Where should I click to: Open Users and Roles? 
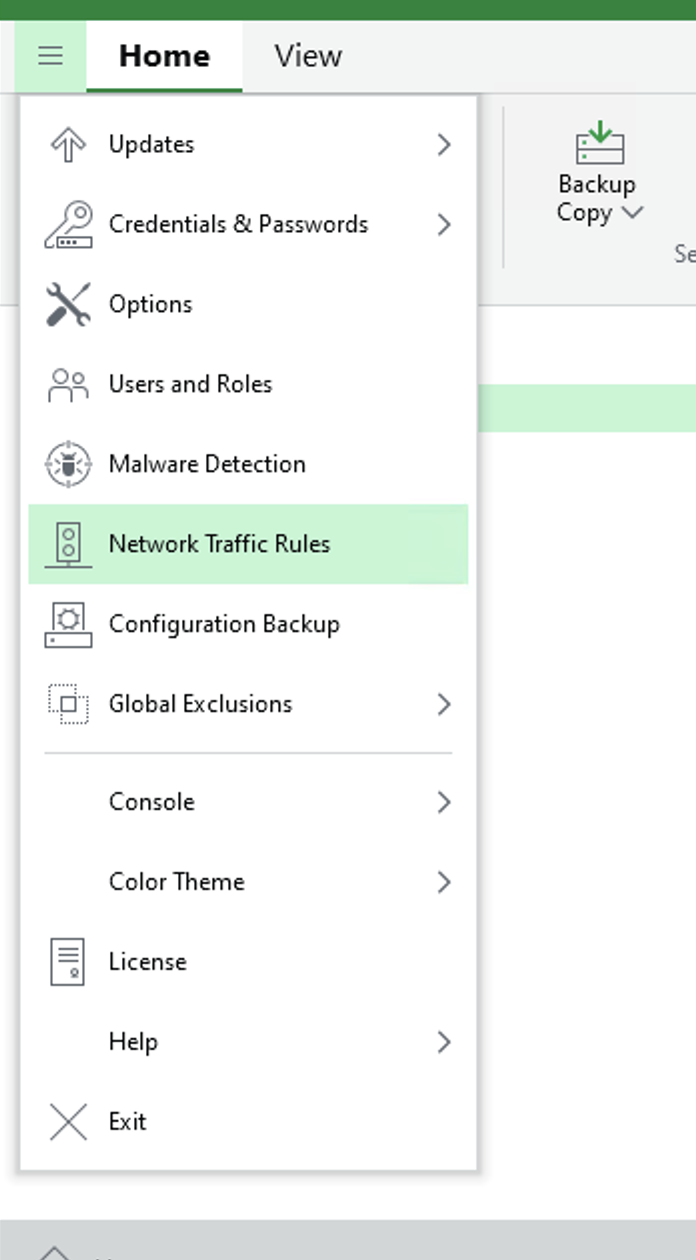tap(248, 384)
